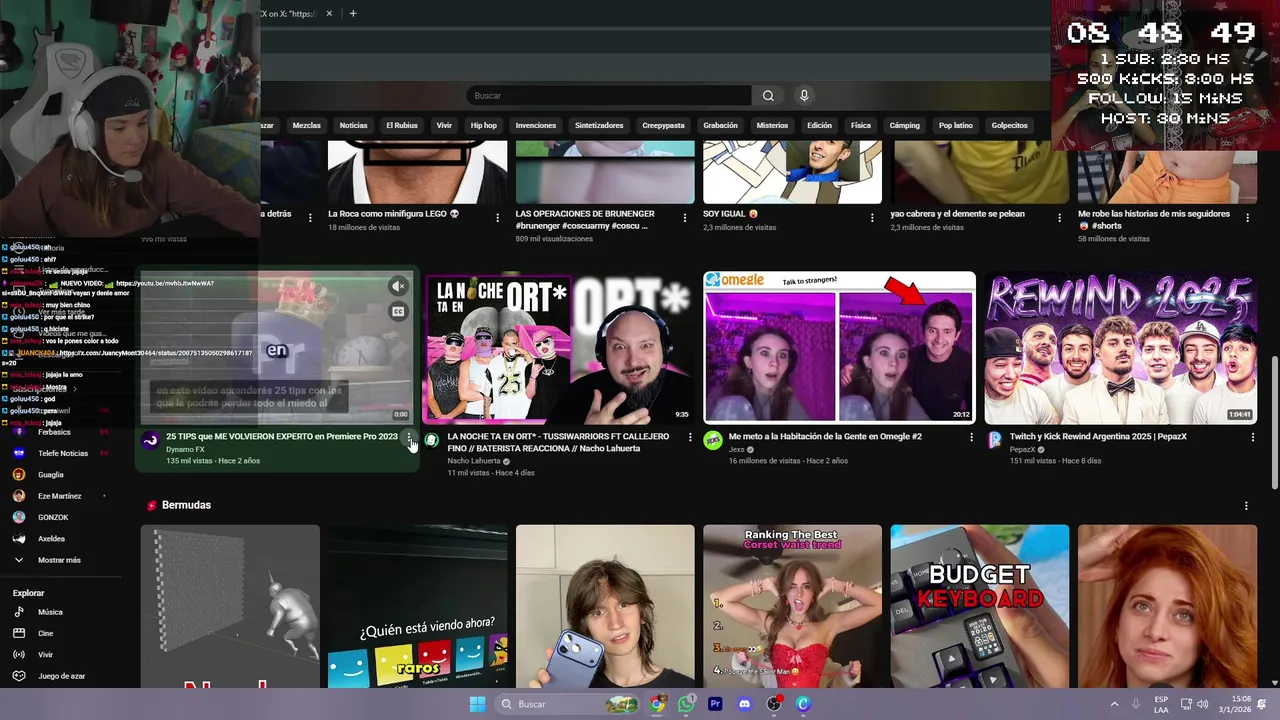This screenshot has width=1280, height=720.
Task: Select the Noticias filter chip
Action: pyautogui.click(x=353, y=125)
